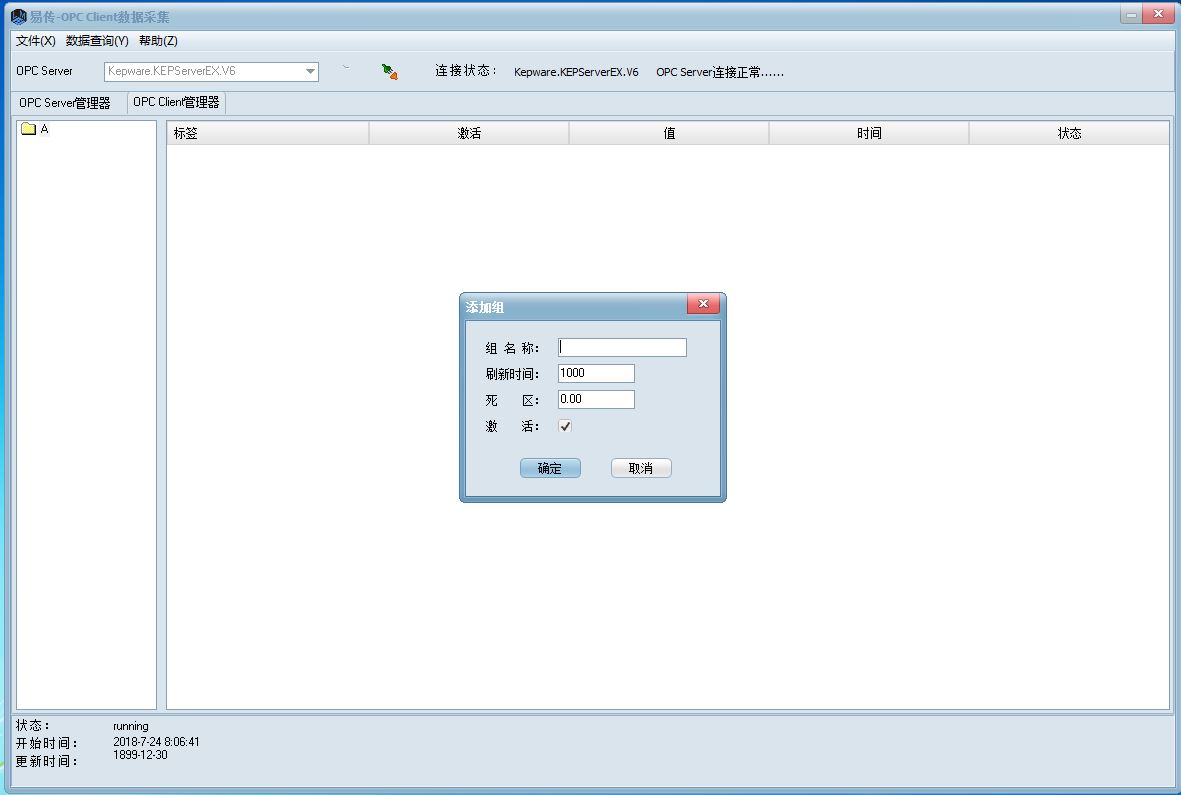
Task: Minimize the main application window
Action: pyautogui.click(x=1131, y=15)
